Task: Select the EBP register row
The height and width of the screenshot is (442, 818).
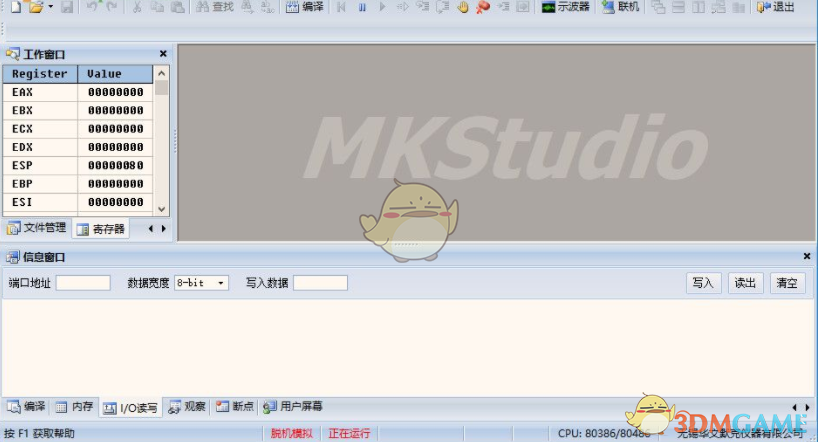Action: click(78, 184)
